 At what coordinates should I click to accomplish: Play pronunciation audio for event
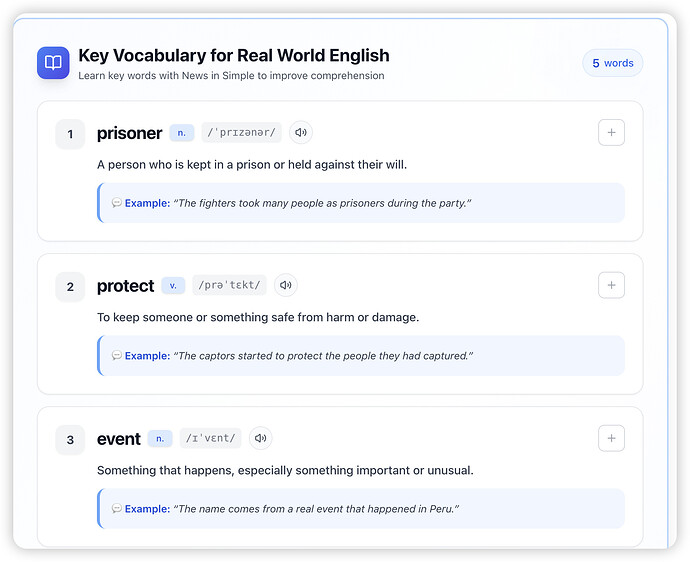tap(261, 438)
